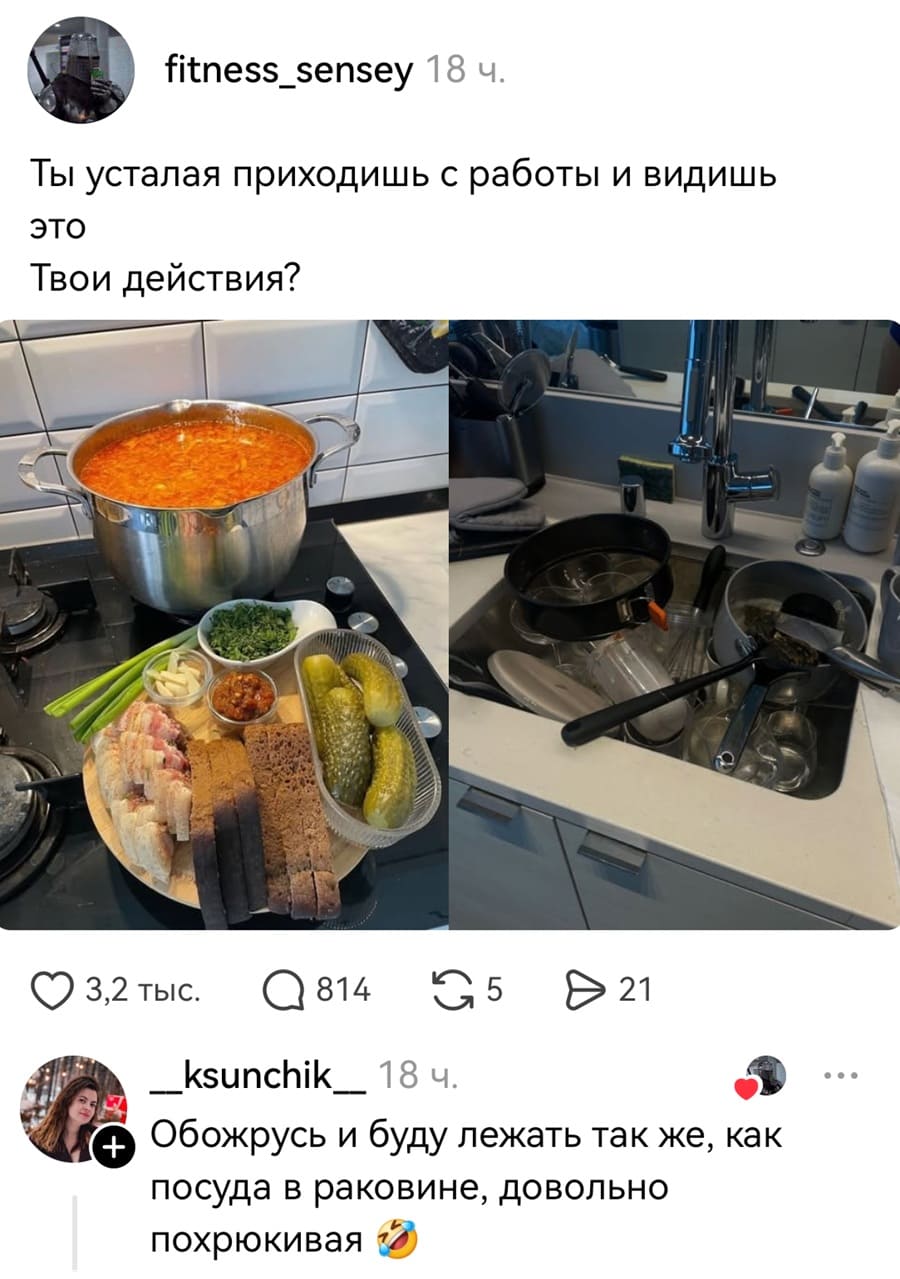
Task: Tap the author-liked avatar with heart
Action: tap(763, 1077)
